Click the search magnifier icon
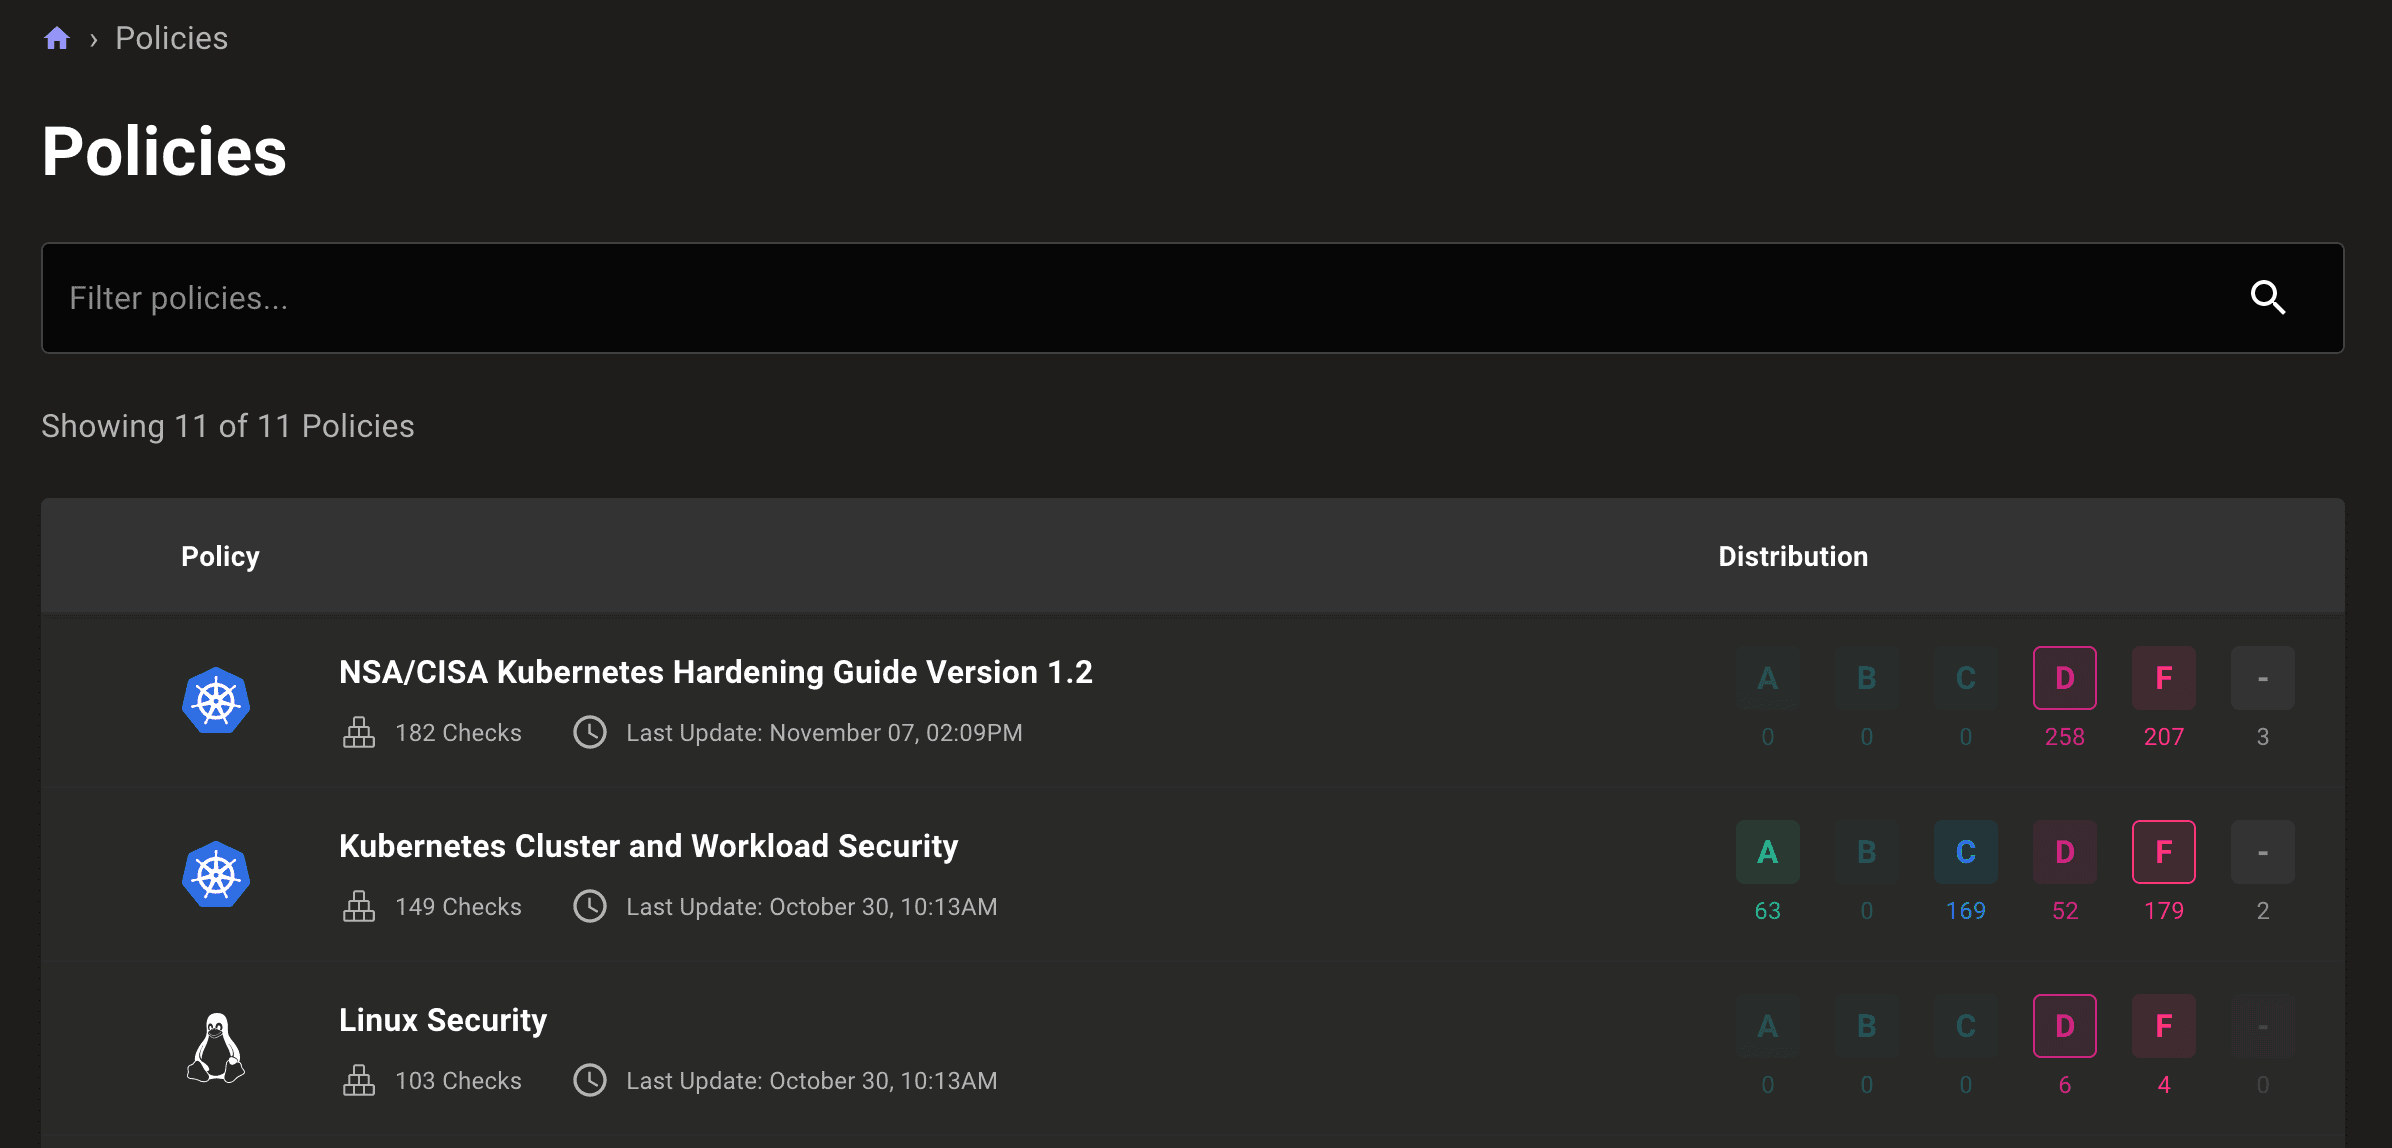Viewport: 2392px width, 1148px height. click(2267, 297)
